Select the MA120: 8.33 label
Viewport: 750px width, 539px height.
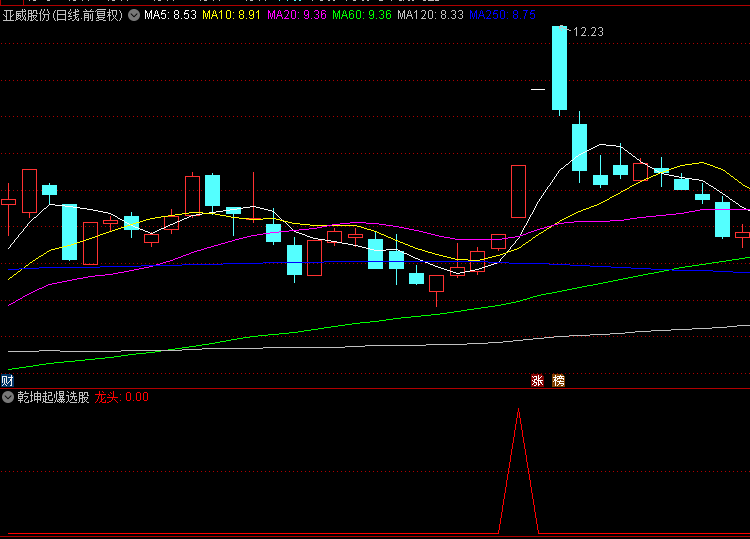[430, 15]
